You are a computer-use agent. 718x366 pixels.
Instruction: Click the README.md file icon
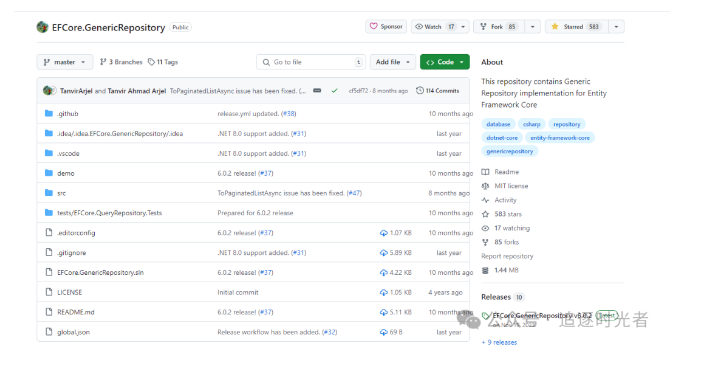pos(49,312)
